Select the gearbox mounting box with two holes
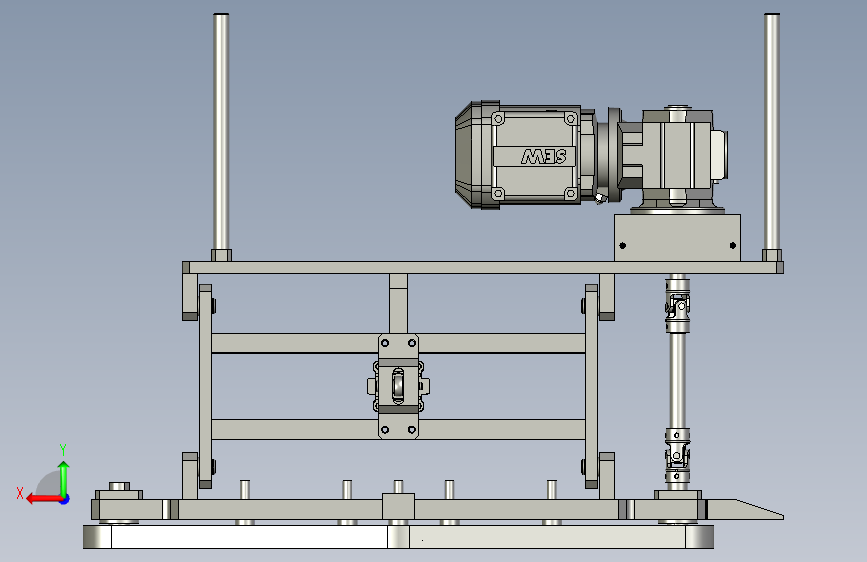 point(677,238)
